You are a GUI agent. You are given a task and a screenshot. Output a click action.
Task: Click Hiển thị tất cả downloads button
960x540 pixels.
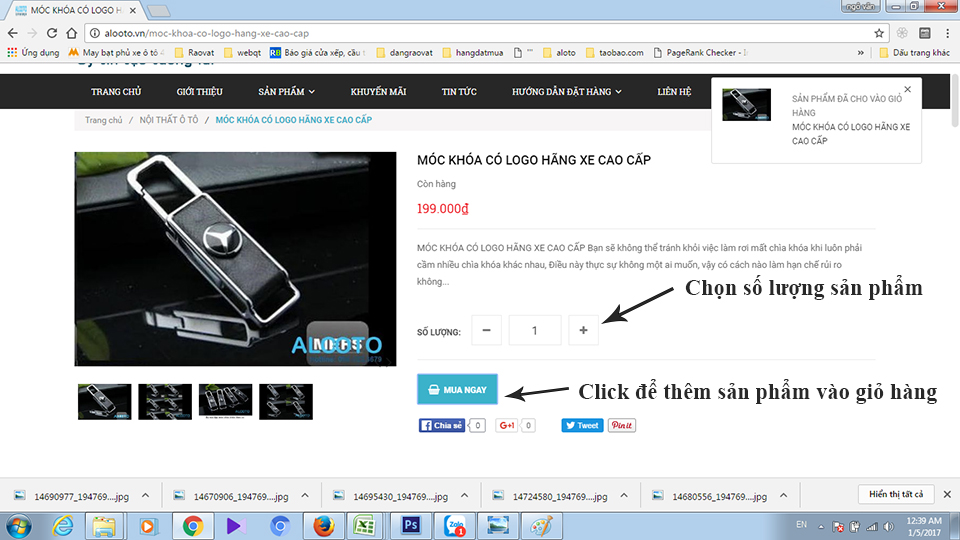click(x=896, y=494)
